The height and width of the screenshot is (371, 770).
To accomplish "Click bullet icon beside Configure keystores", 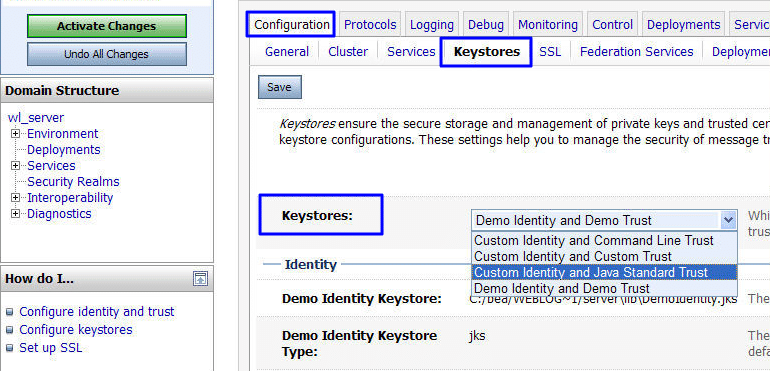I will pos(10,330).
